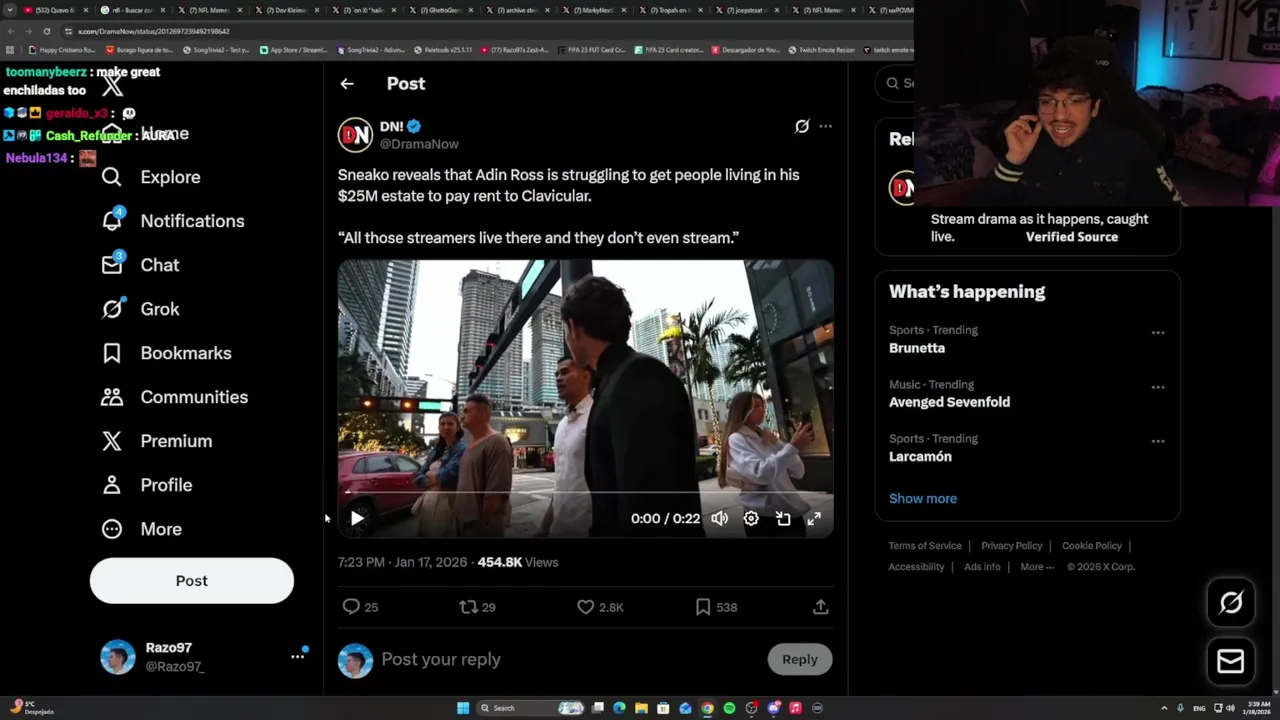Expand the More menu in sidebar
The width and height of the screenshot is (1280, 720).
point(141,529)
